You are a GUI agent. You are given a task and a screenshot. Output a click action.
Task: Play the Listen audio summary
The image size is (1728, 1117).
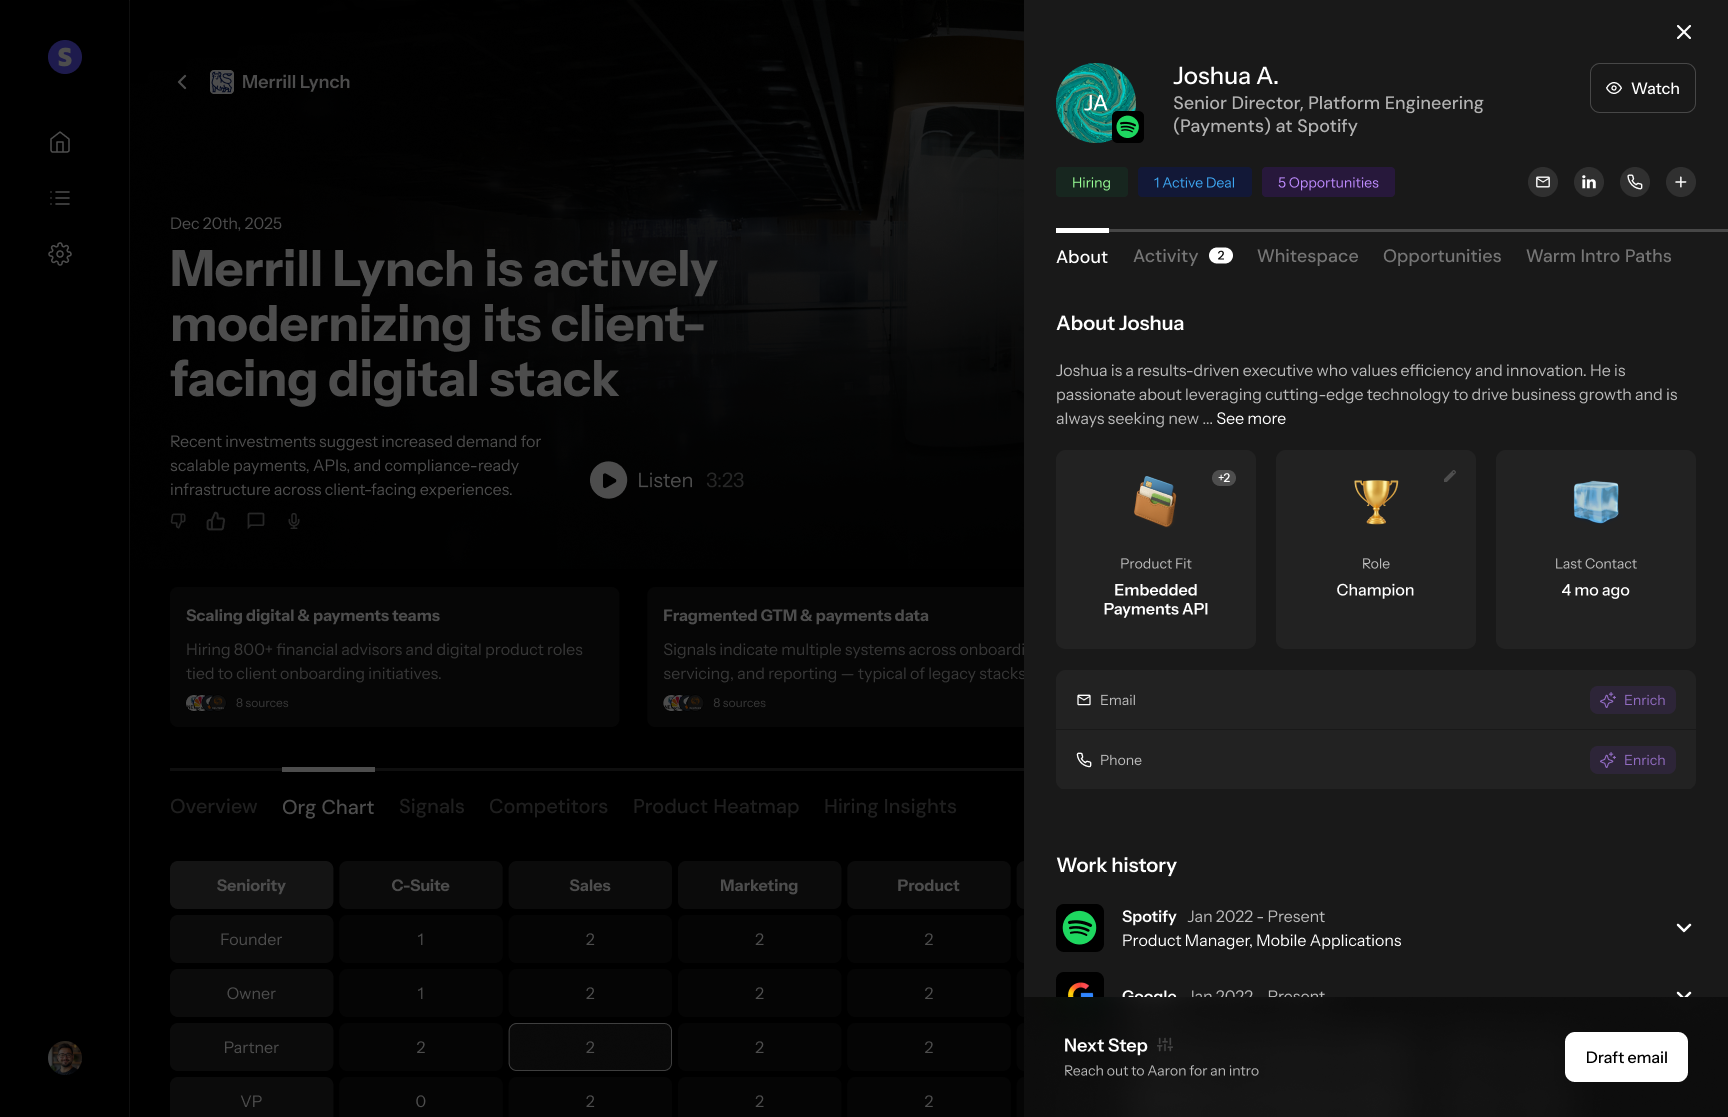(608, 480)
